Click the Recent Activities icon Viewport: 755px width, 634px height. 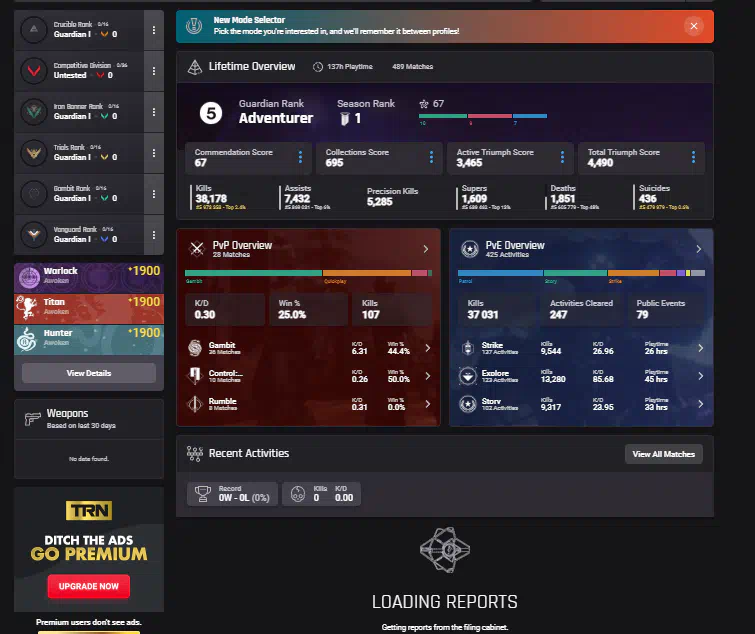tap(195, 453)
